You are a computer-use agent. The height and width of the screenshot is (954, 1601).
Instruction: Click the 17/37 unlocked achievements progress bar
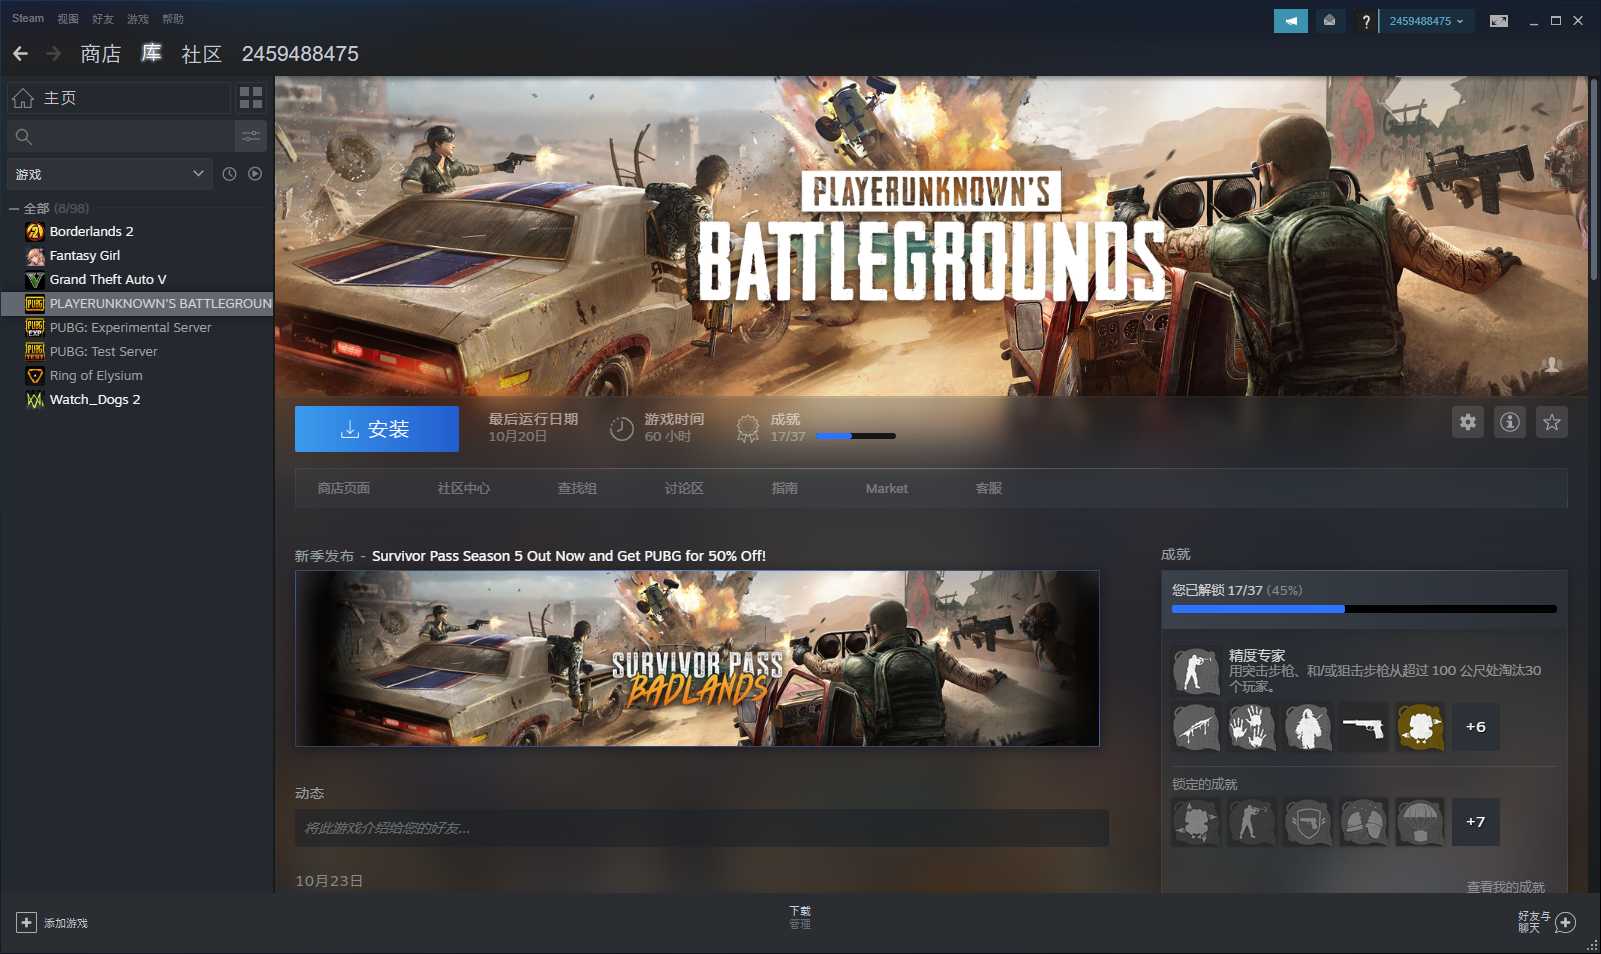1364,609
